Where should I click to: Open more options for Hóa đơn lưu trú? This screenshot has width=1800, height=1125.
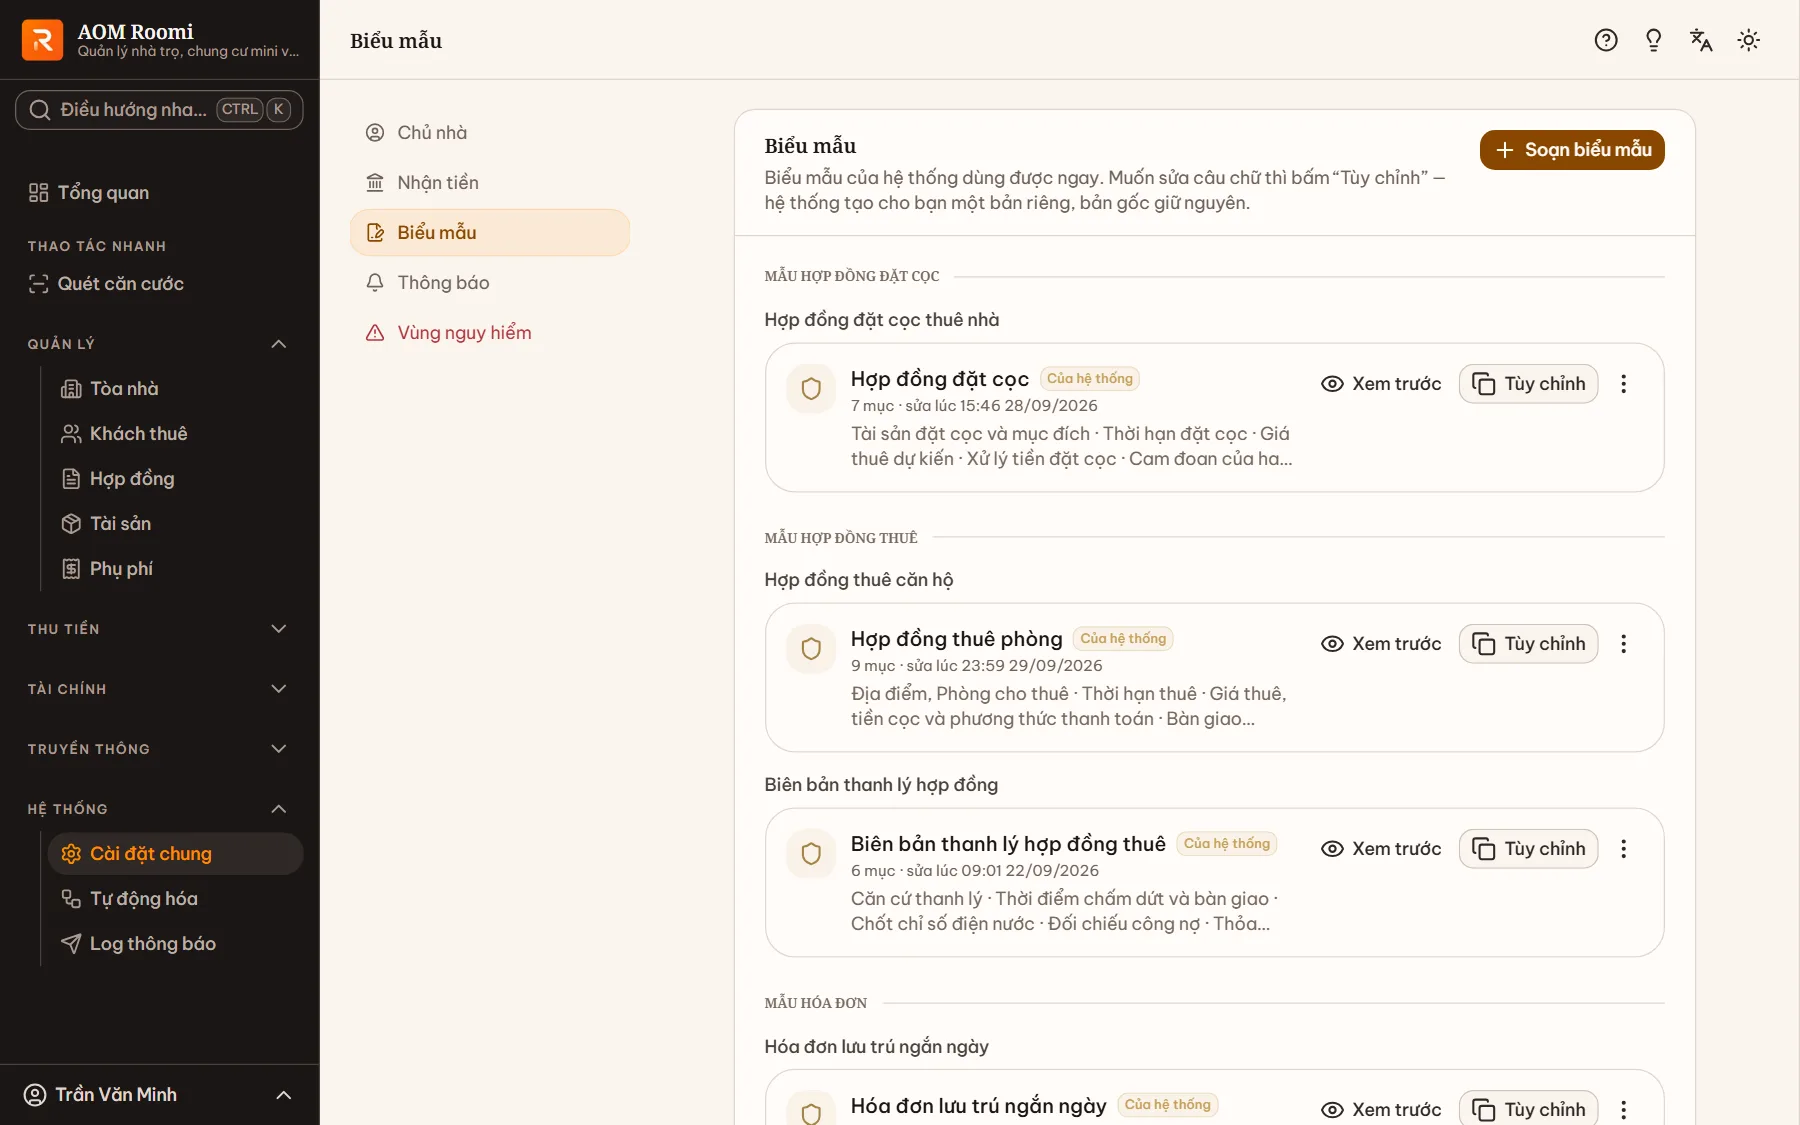click(1624, 1110)
